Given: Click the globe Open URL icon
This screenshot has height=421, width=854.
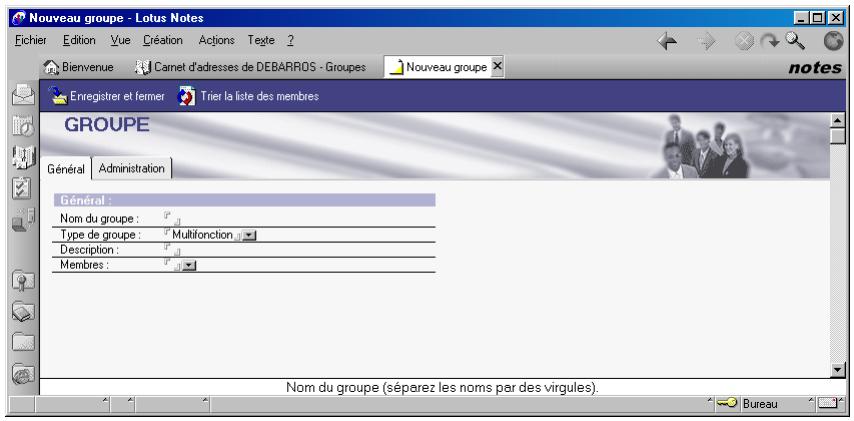Looking at the screenshot, I should click(833, 41).
